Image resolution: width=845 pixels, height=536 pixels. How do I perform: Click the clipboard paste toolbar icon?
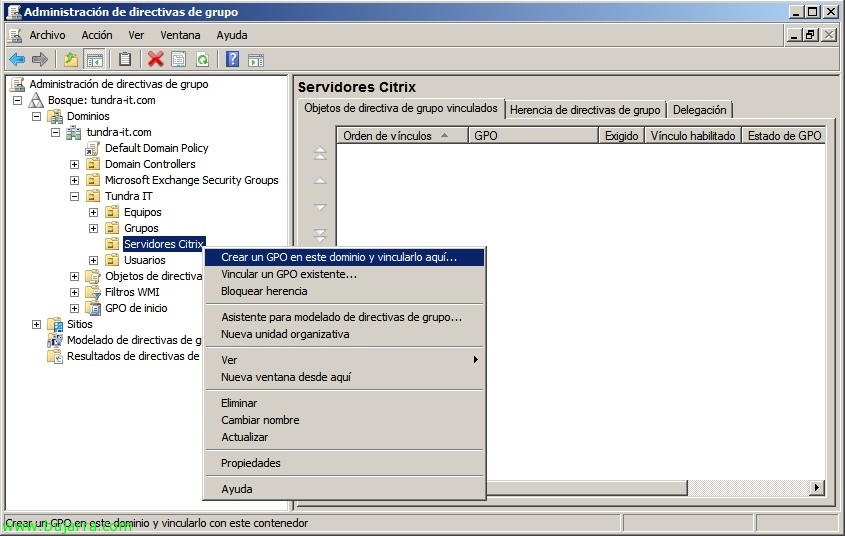(125, 59)
